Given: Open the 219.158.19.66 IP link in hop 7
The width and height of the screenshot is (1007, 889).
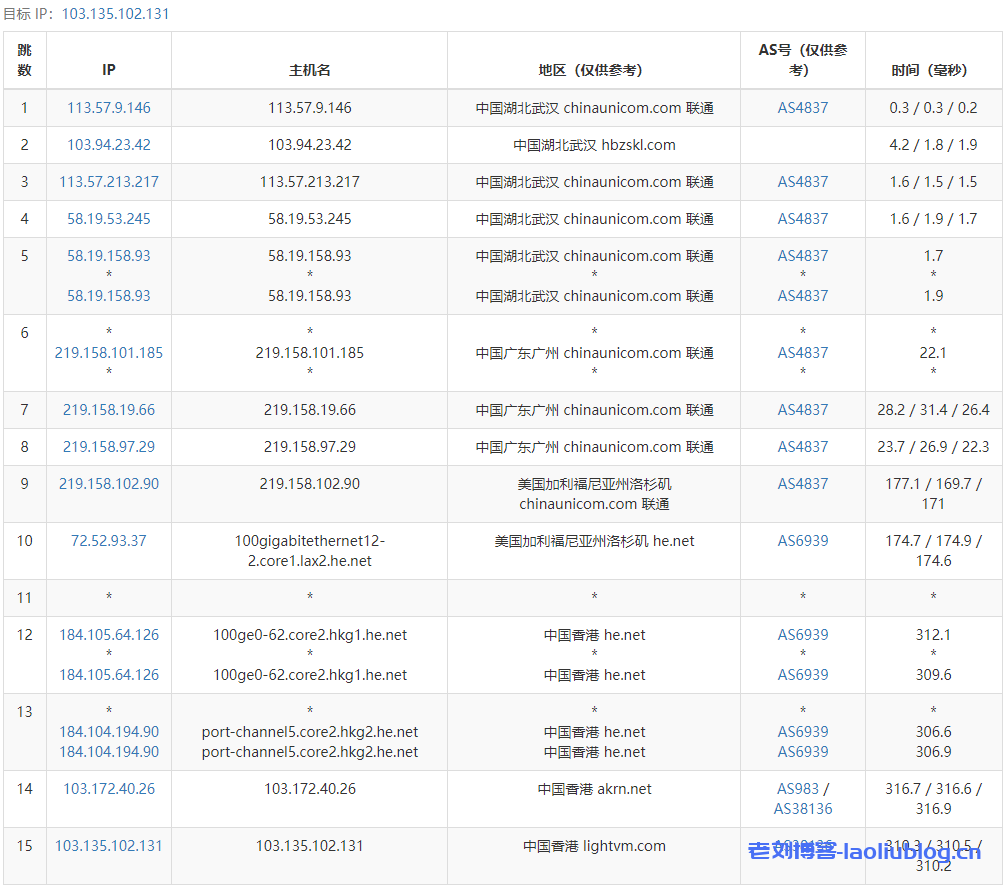Looking at the screenshot, I should point(109,410).
